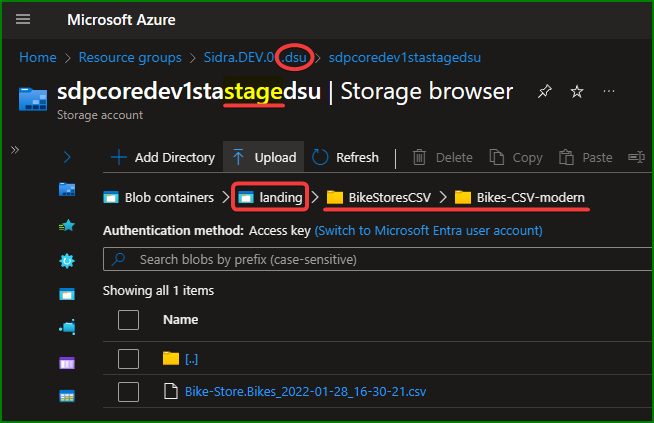Expand the storage tree with blue chevron
The height and width of the screenshot is (423, 654).
(67, 157)
